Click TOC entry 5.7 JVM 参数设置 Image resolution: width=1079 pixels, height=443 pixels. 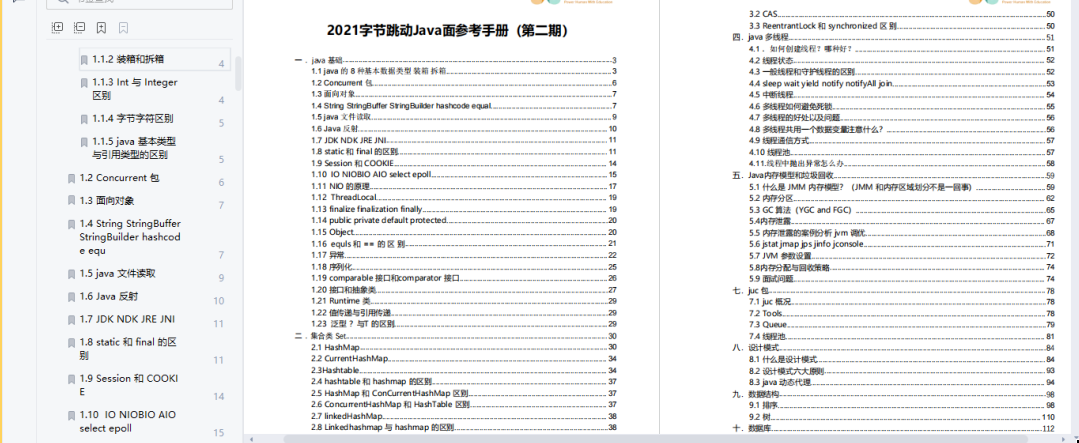point(782,256)
